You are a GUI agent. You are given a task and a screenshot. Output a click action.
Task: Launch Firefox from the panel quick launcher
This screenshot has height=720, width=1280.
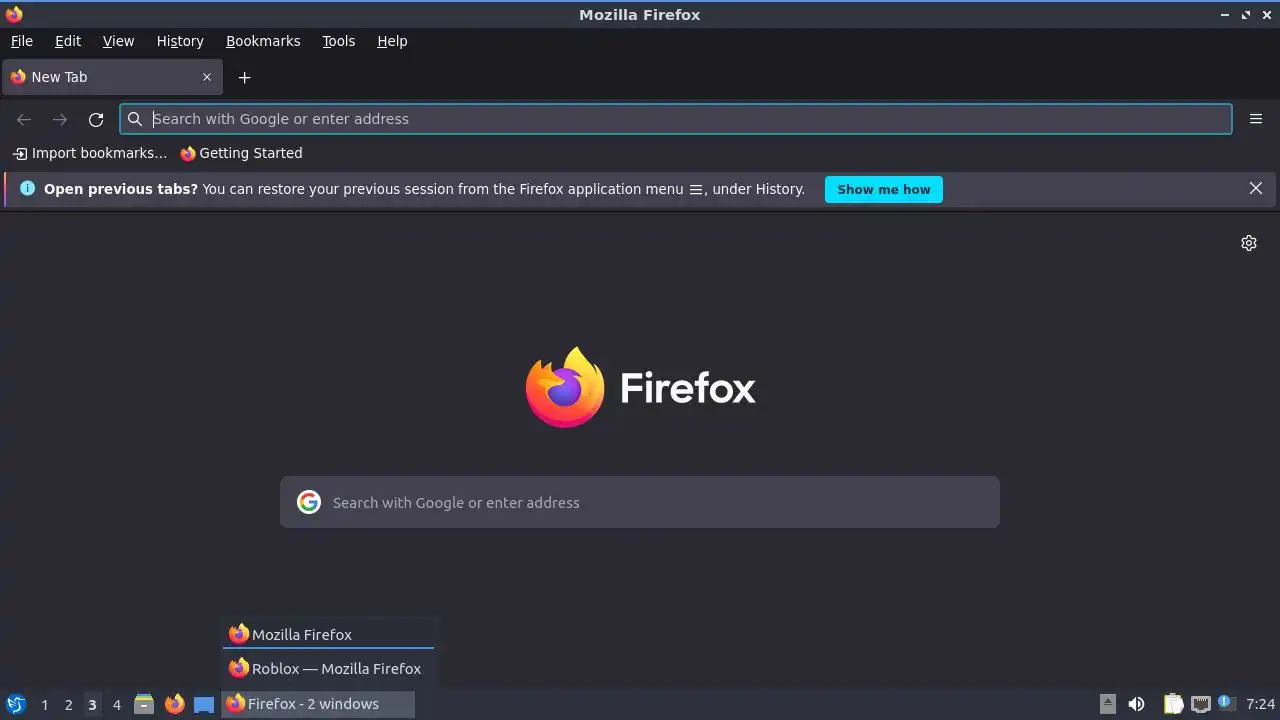tap(175, 704)
